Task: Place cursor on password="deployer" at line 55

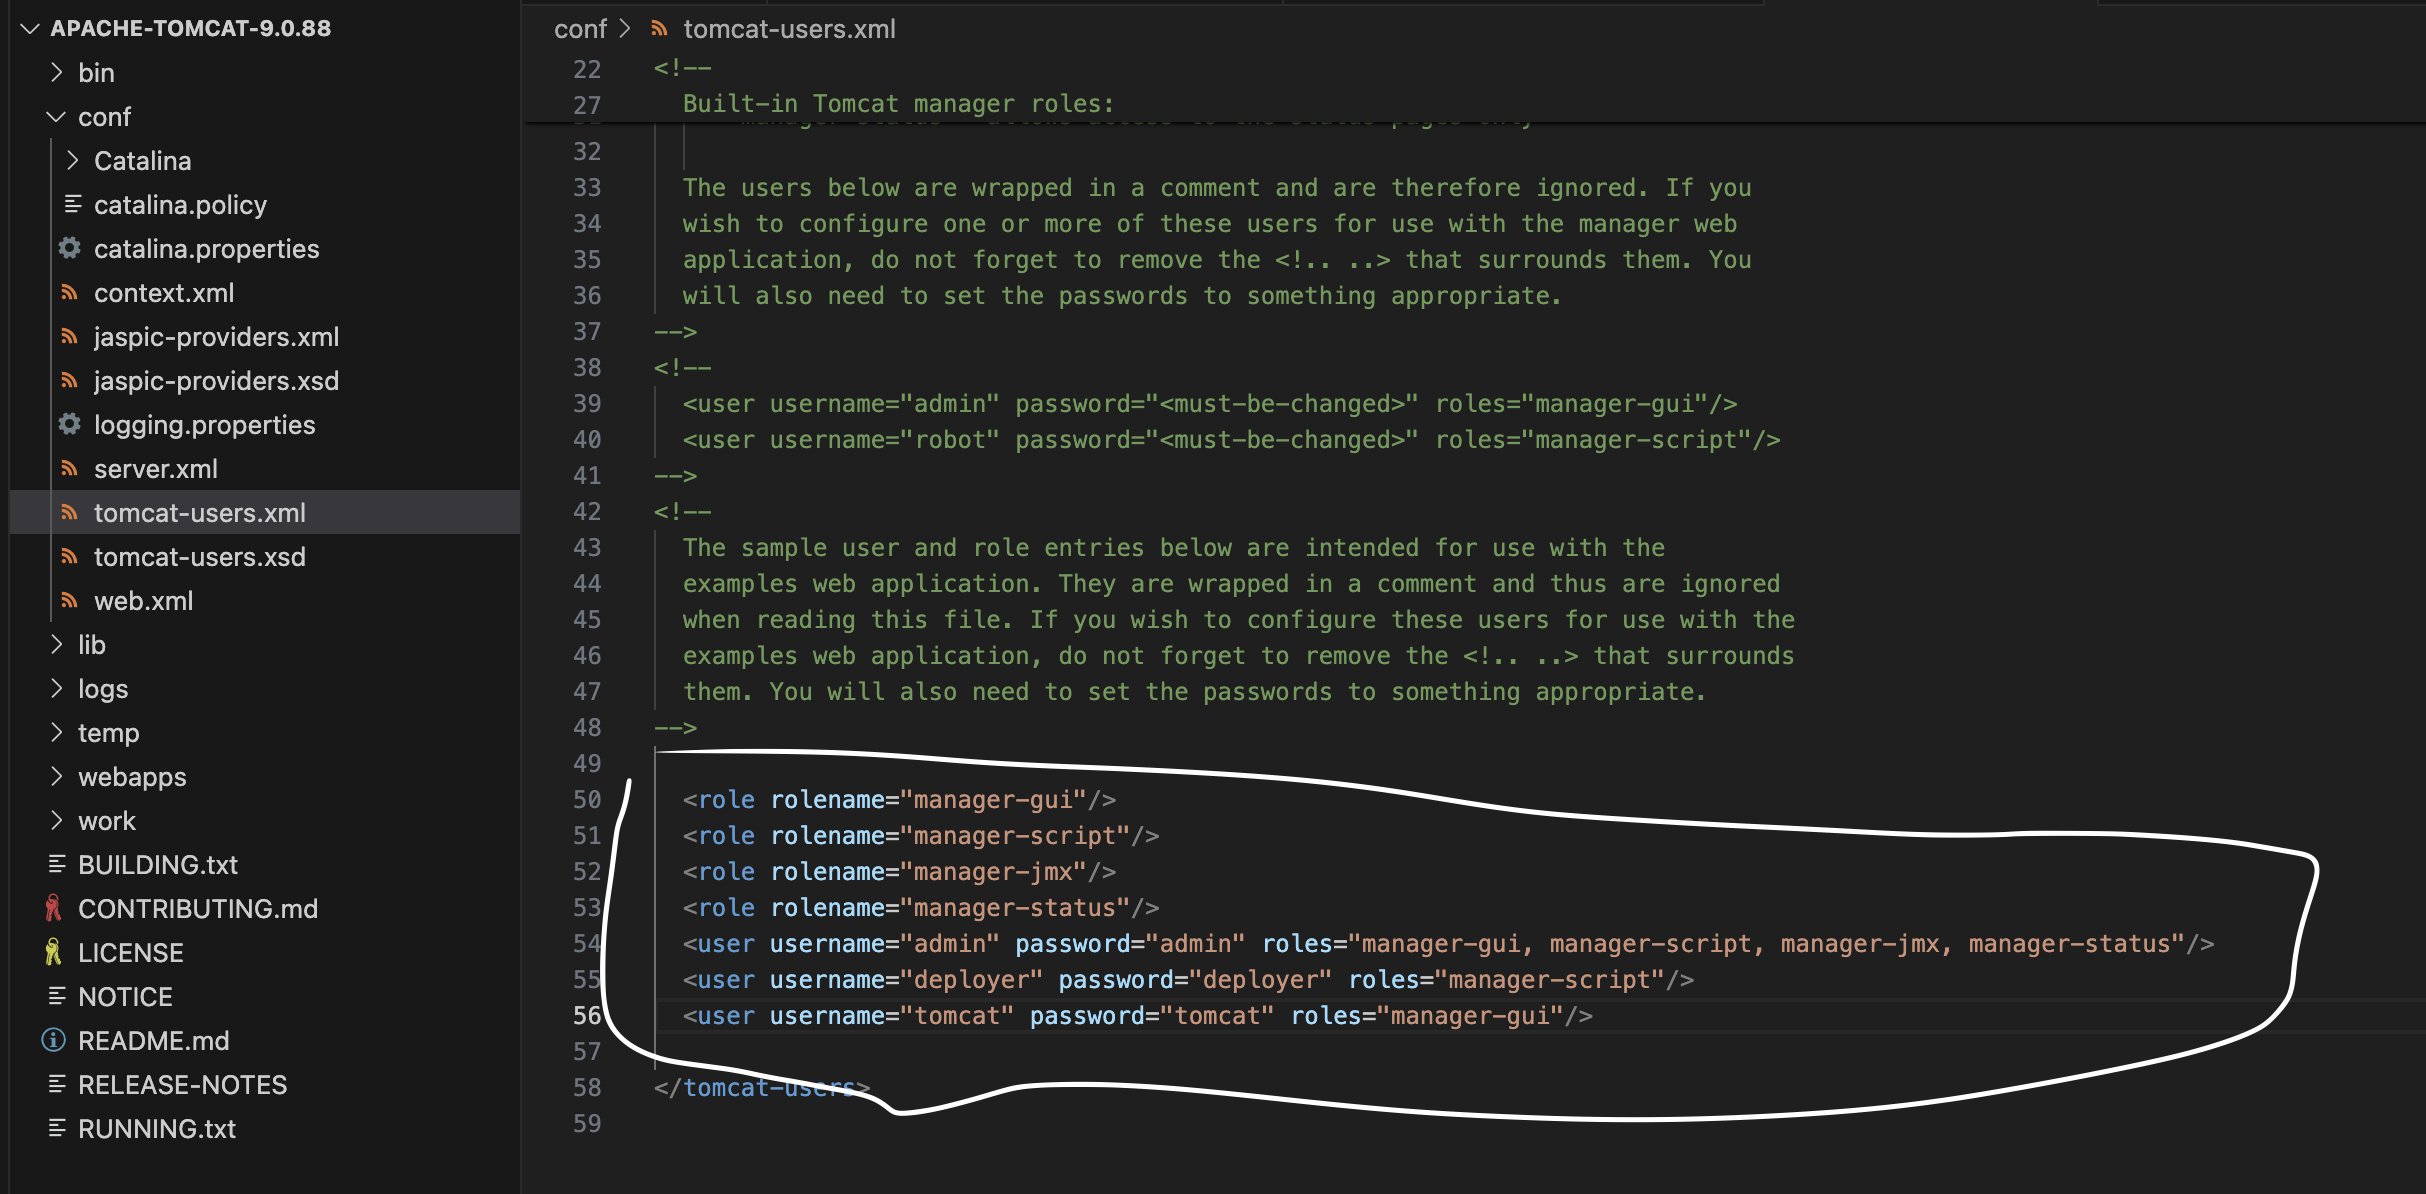Action: click(x=1195, y=979)
